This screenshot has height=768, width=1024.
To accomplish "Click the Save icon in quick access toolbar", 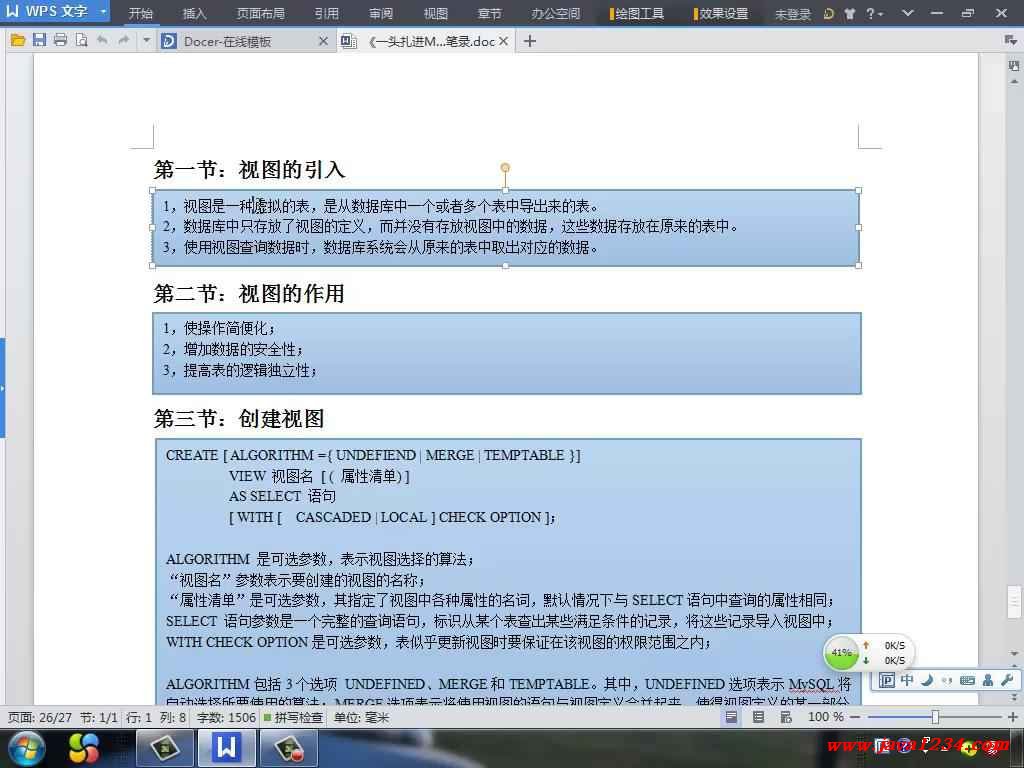I will (39, 41).
